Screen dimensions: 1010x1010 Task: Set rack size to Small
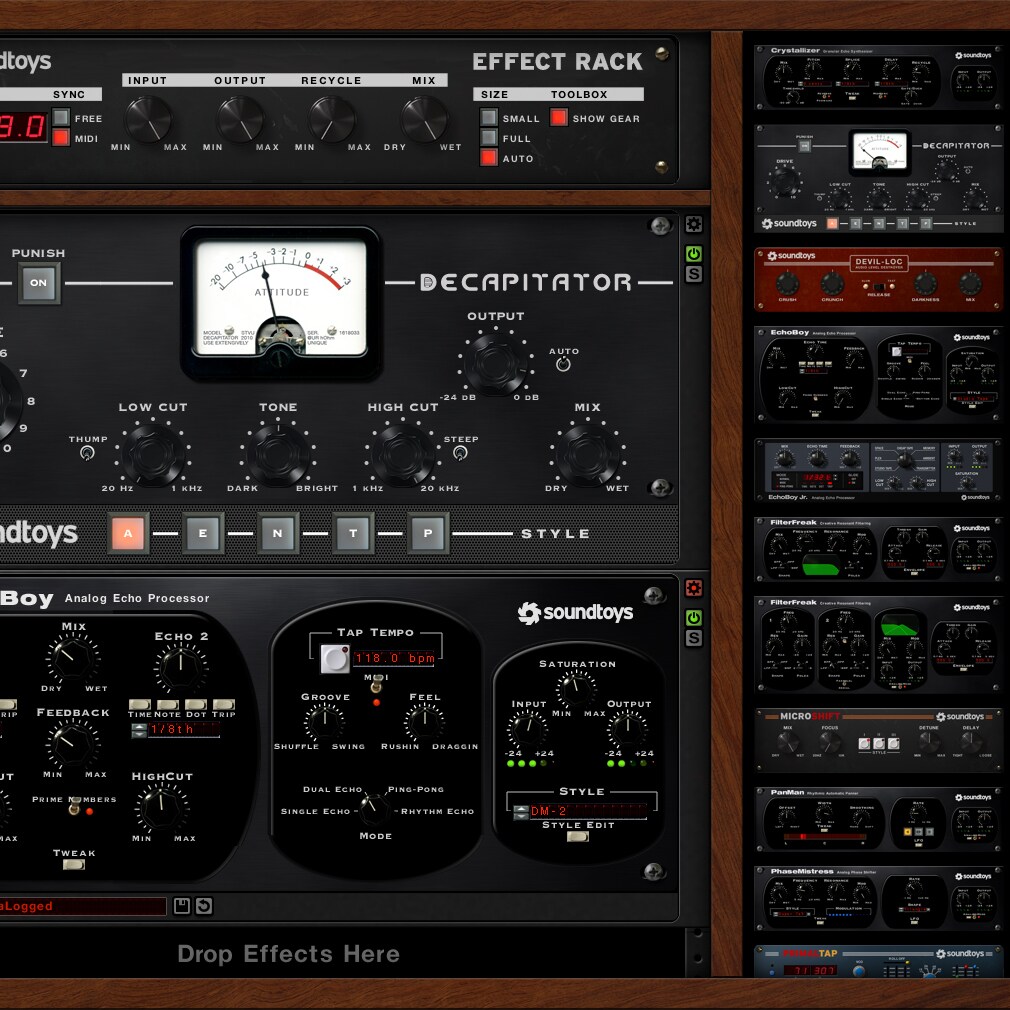pos(489,117)
